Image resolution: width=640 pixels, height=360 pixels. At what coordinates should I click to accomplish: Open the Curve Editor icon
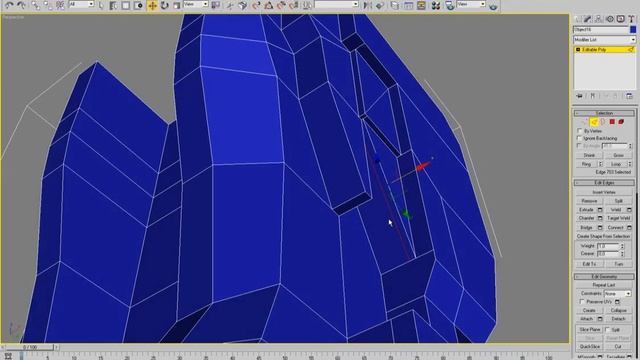click(408, 5)
